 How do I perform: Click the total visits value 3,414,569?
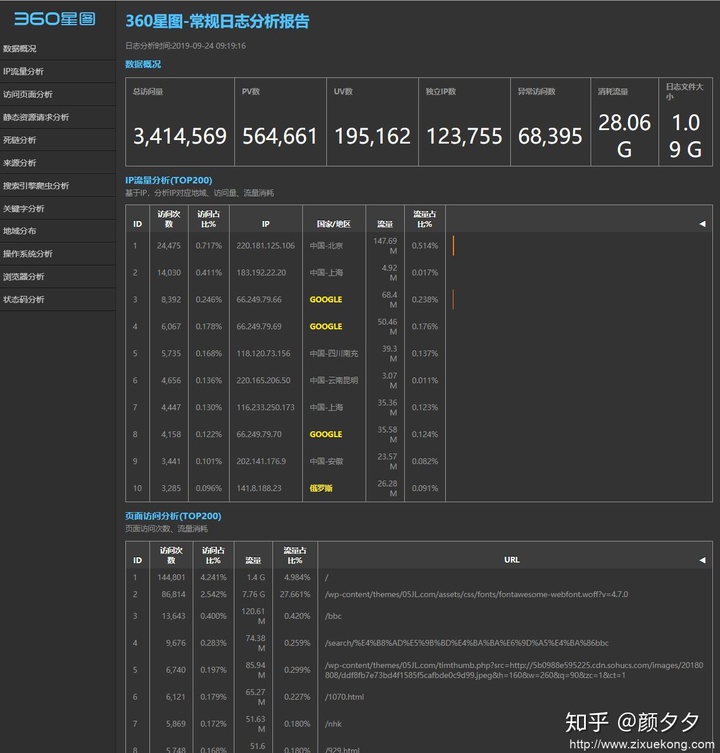(x=180, y=136)
